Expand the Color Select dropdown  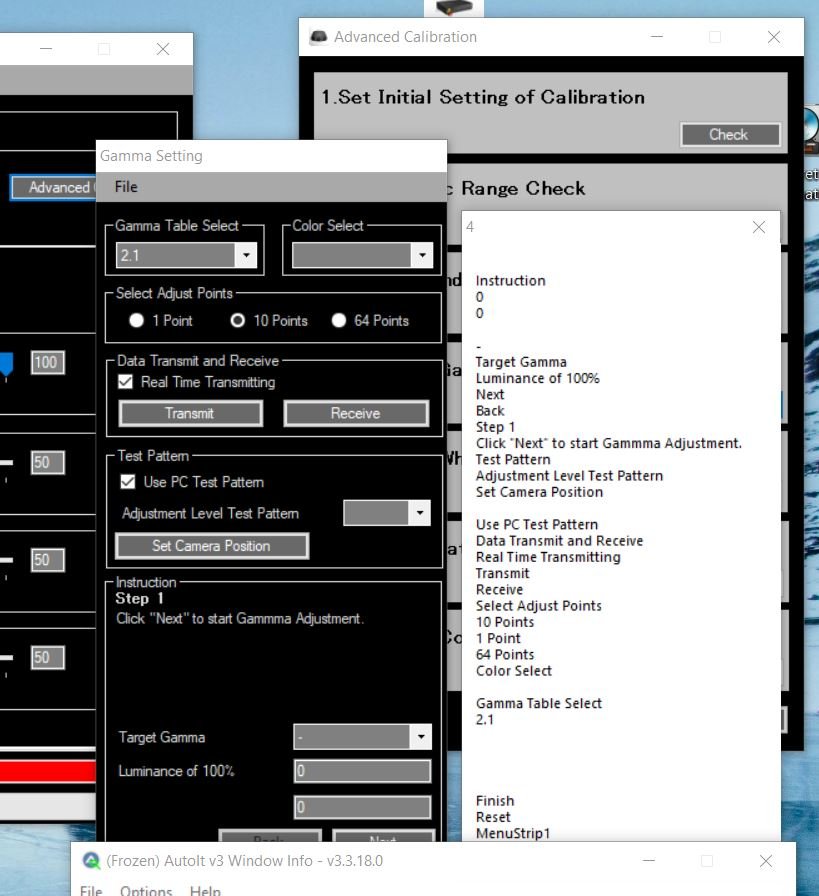(x=422, y=256)
